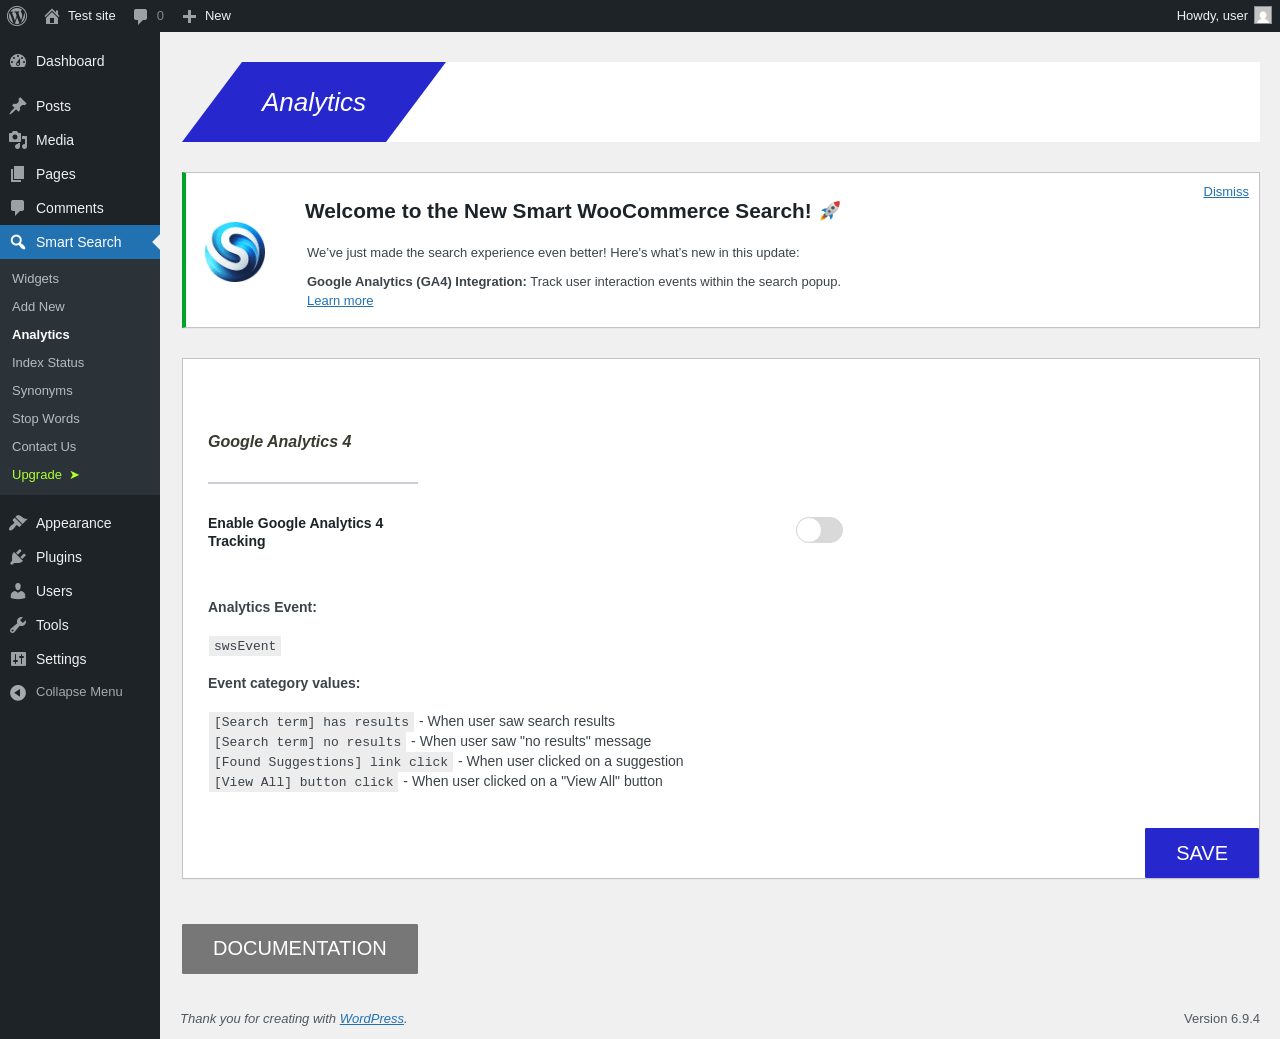Visit the WordPress footer link

tap(372, 1019)
